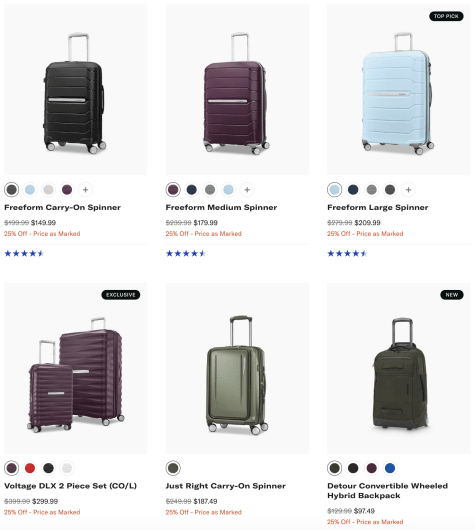Open star rating under Freeform Carry-On Spinner
The image size is (475, 530).
point(24,253)
